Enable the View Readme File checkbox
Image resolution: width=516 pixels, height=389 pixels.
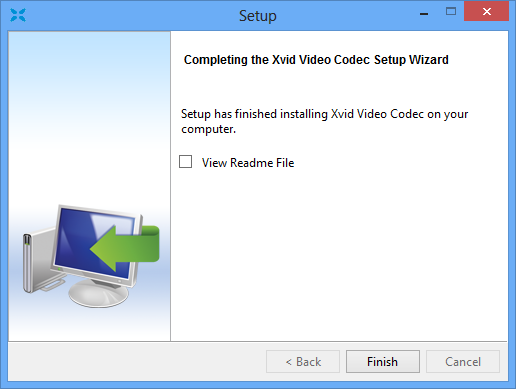(x=185, y=162)
